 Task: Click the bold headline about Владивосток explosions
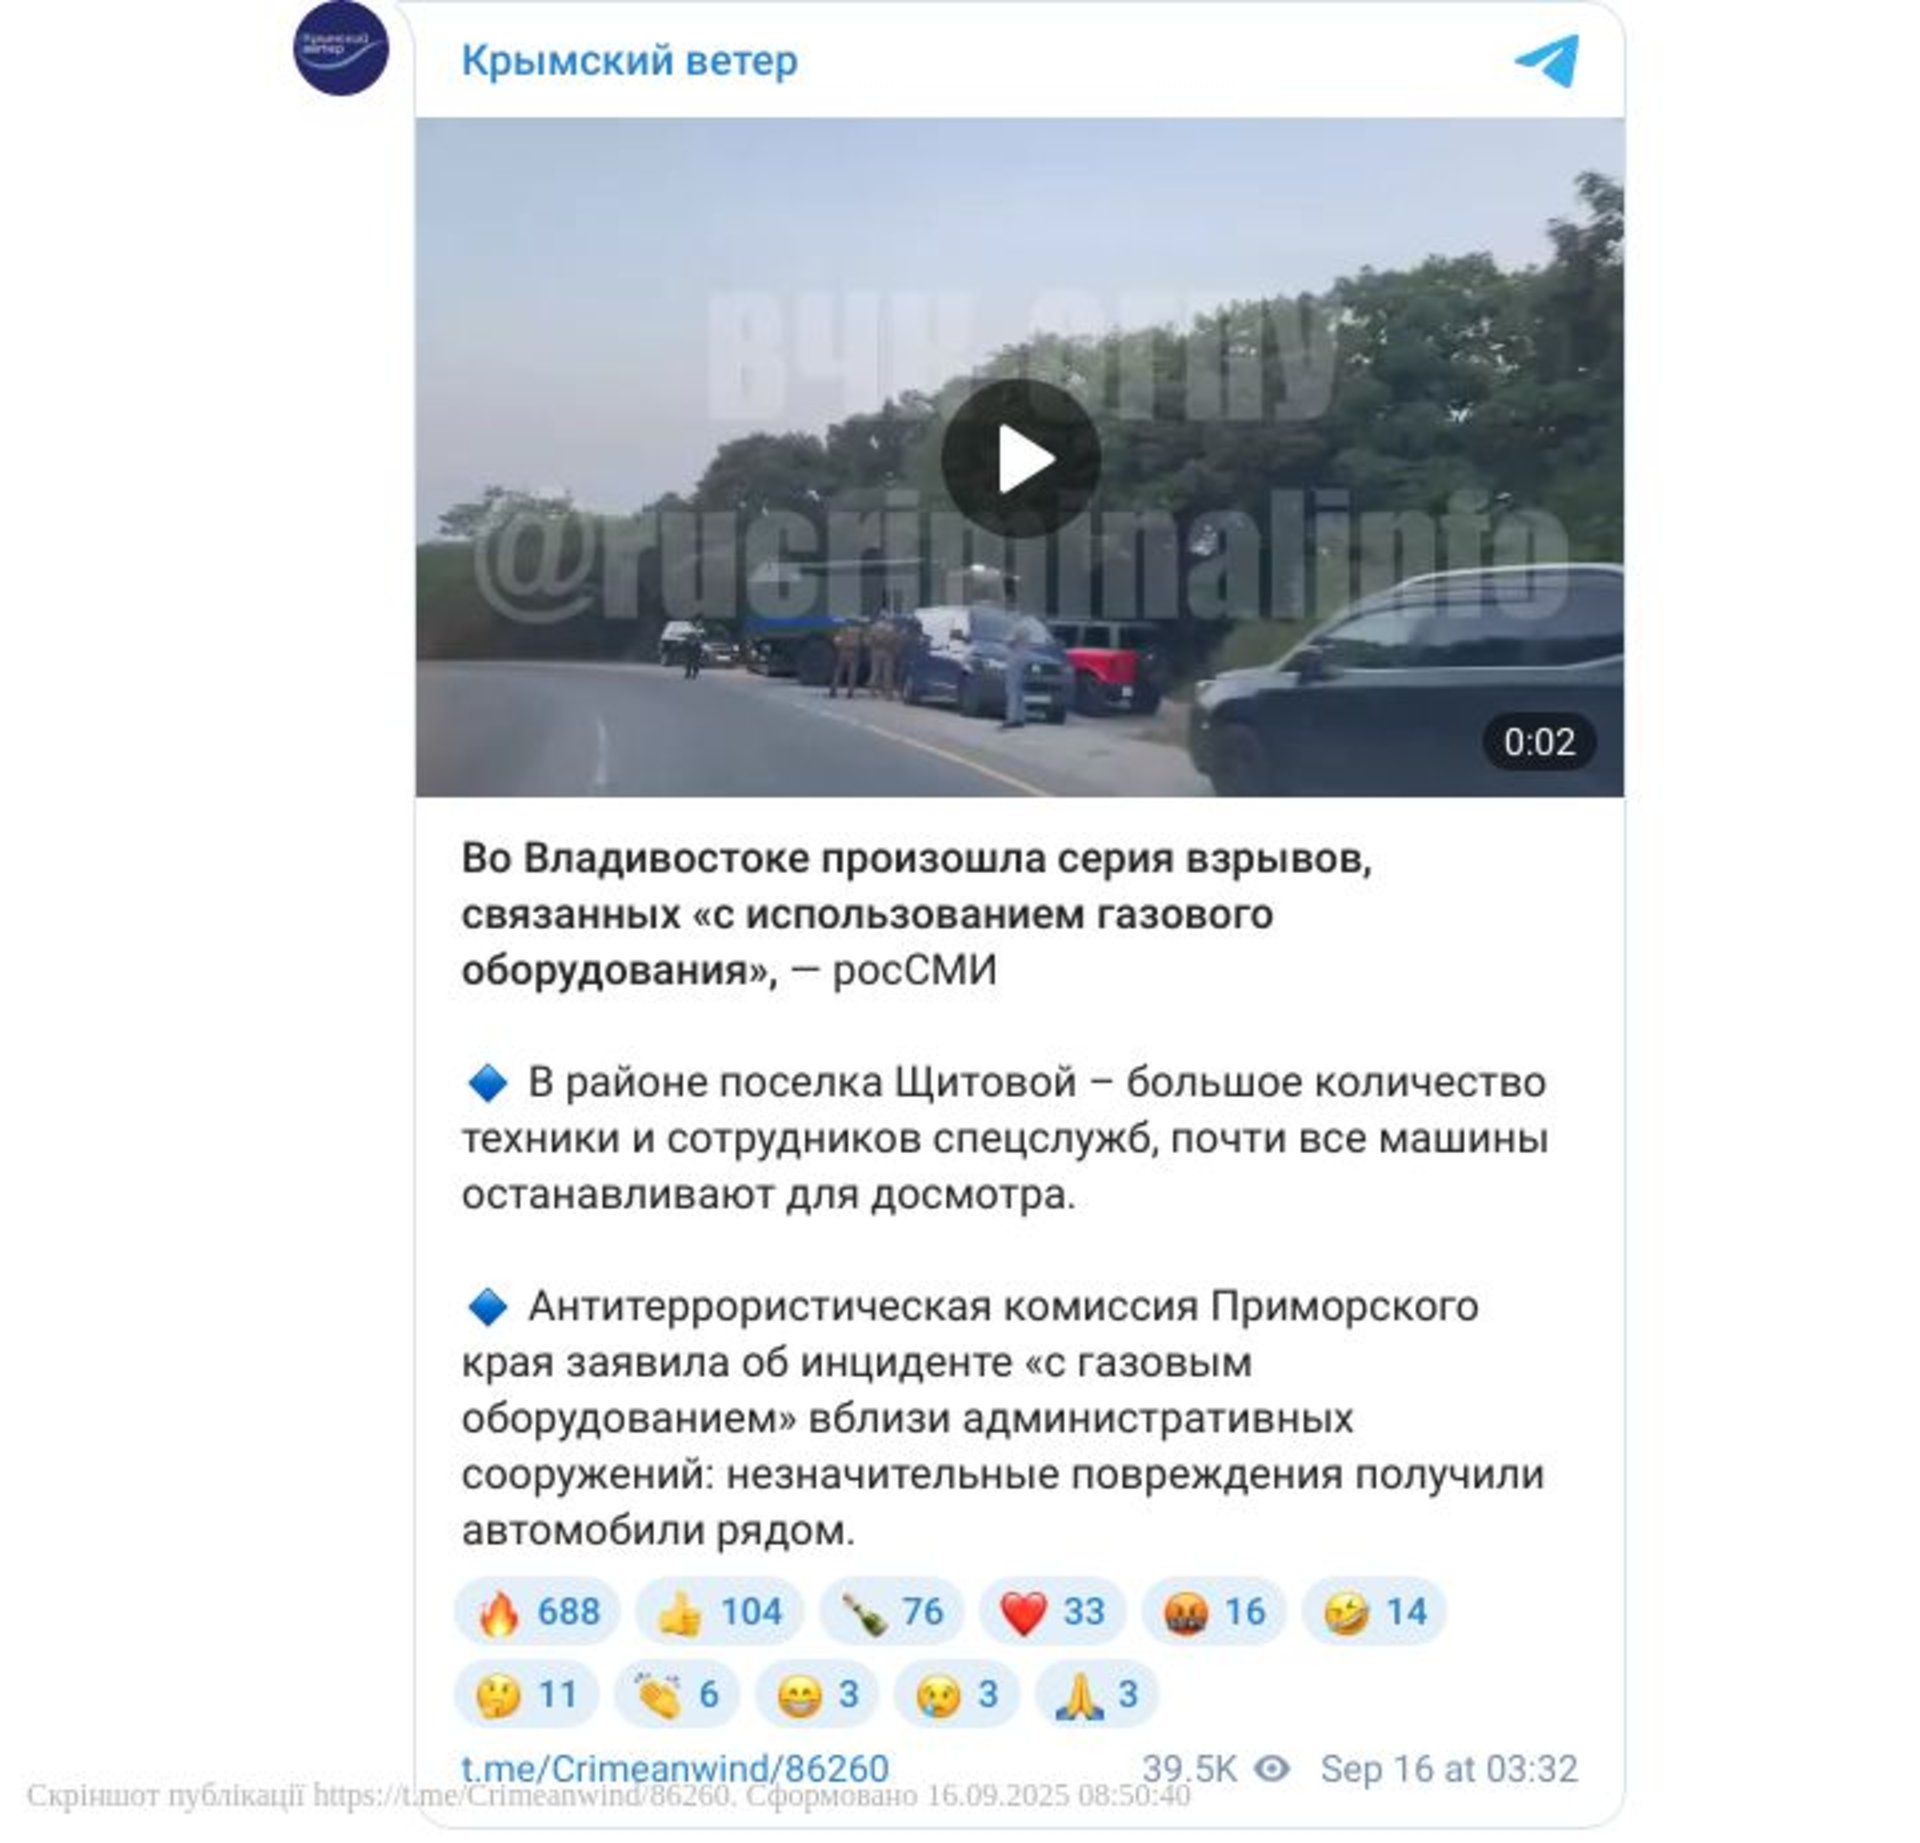(x=917, y=914)
